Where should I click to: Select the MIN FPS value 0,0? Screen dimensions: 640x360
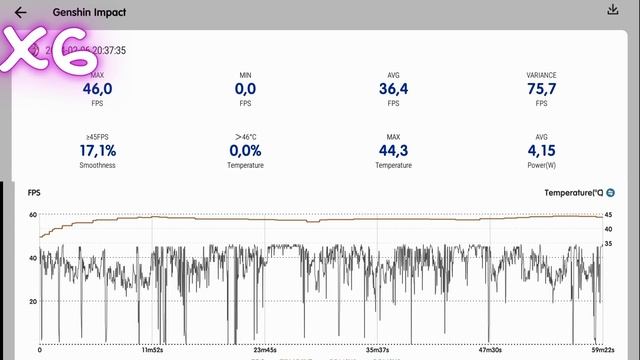pyautogui.click(x=245, y=89)
